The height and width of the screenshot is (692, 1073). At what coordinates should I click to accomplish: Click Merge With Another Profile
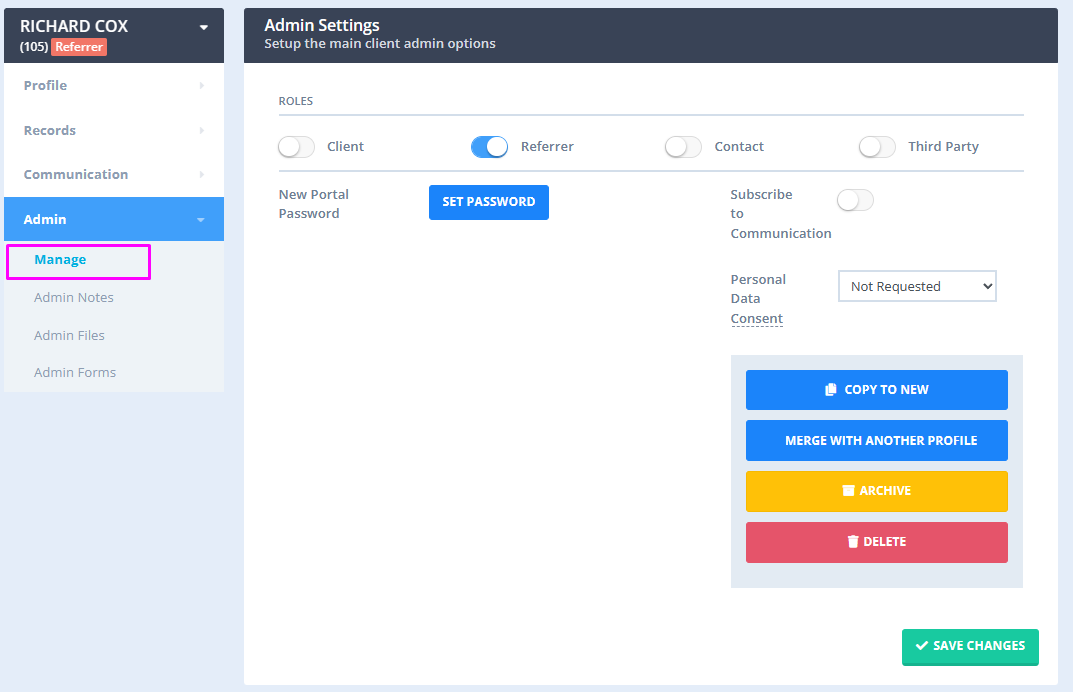876,440
